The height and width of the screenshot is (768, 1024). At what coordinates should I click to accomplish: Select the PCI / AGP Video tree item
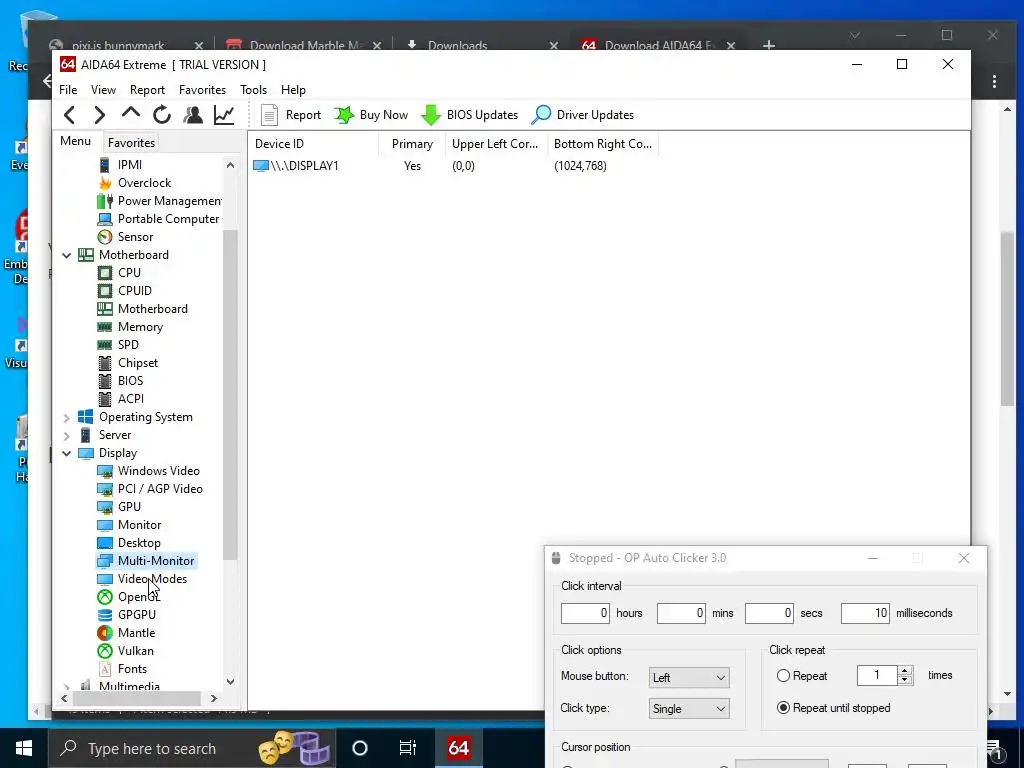click(x=150, y=488)
